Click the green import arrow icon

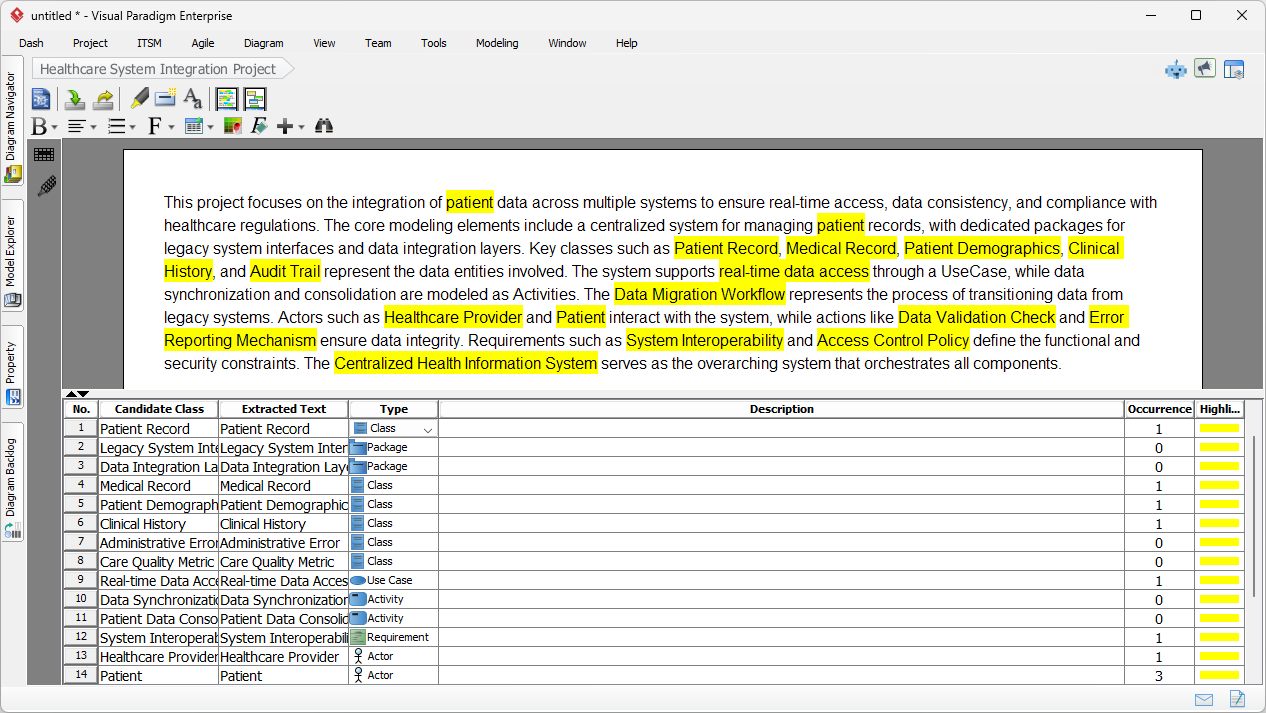click(74, 98)
